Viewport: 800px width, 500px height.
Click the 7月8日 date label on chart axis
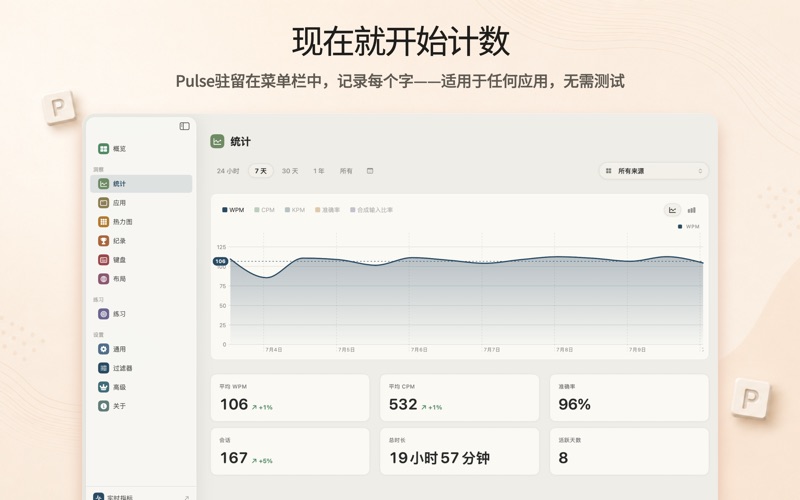point(565,349)
